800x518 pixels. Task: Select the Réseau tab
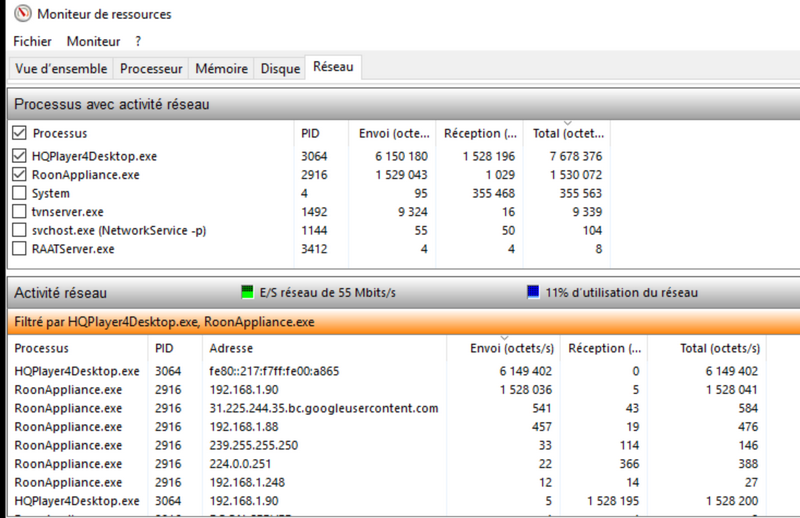(333, 67)
